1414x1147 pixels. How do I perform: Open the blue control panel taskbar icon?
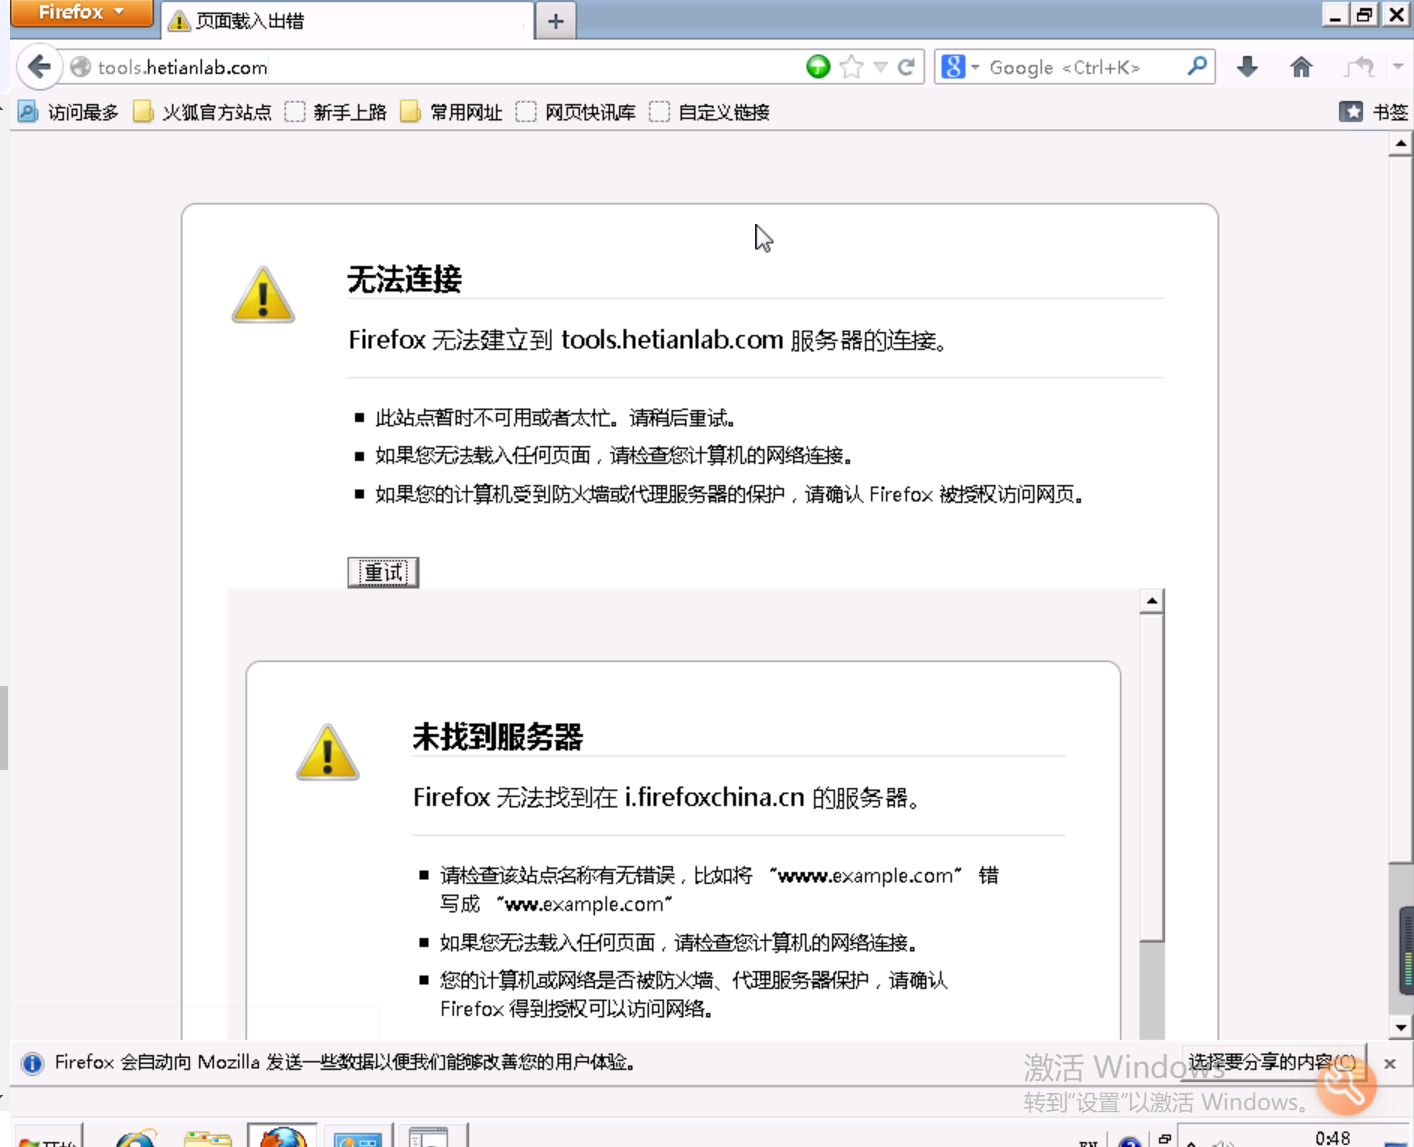pyautogui.click(x=357, y=1137)
